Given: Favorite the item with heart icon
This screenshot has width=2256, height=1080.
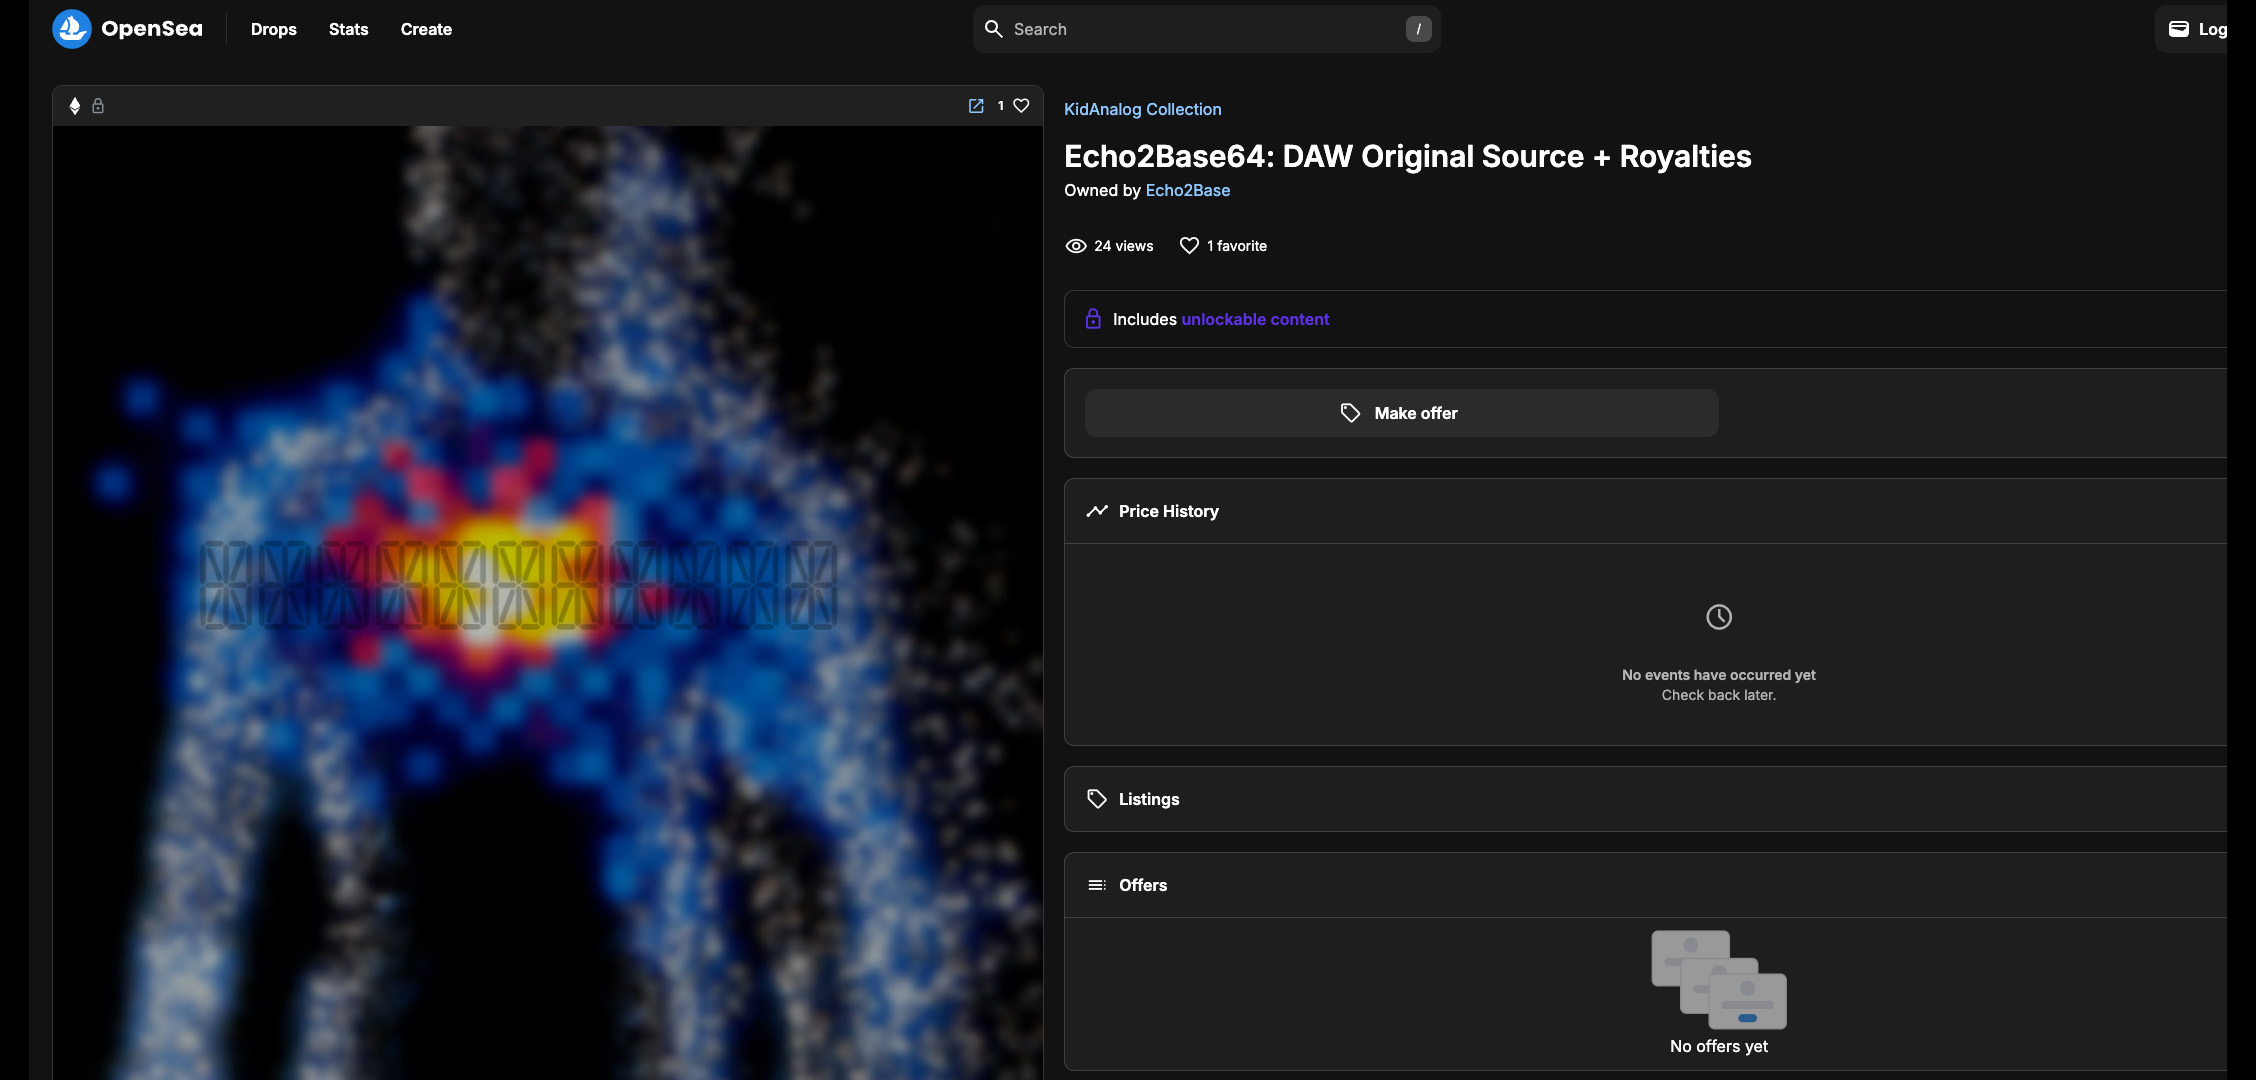Looking at the screenshot, I should 1021,106.
